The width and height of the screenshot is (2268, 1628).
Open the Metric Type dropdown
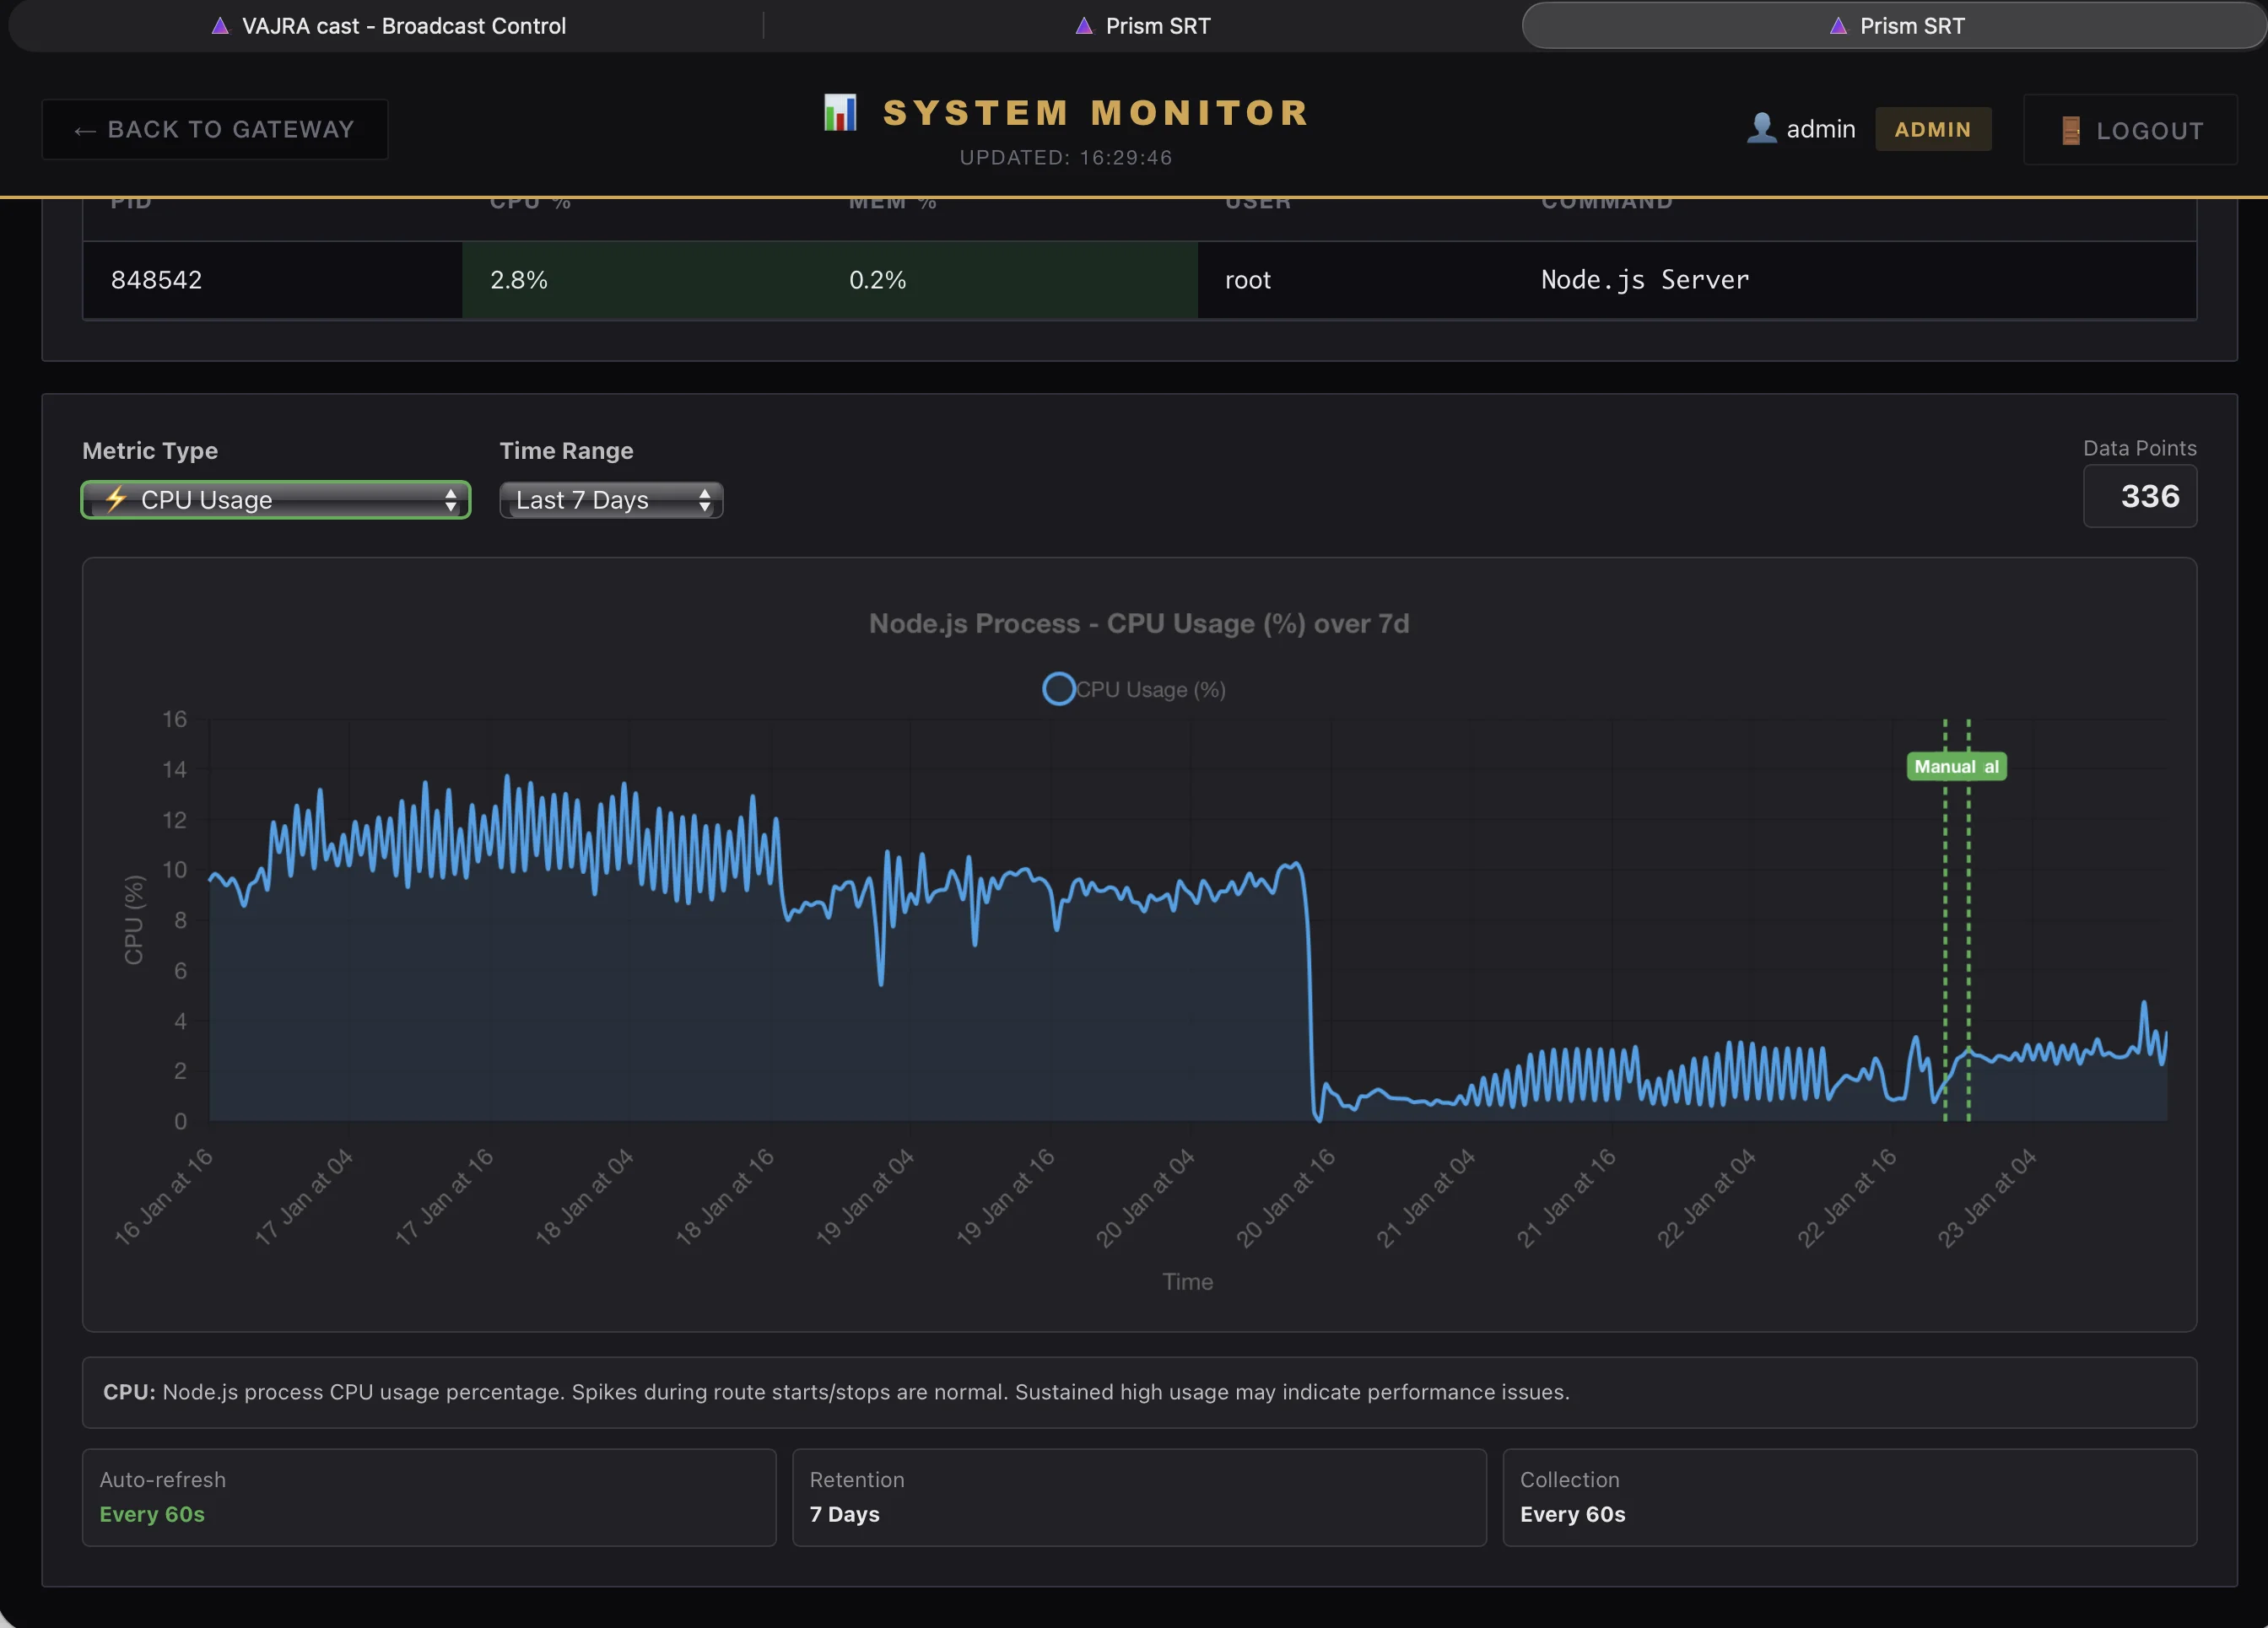click(x=275, y=499)
